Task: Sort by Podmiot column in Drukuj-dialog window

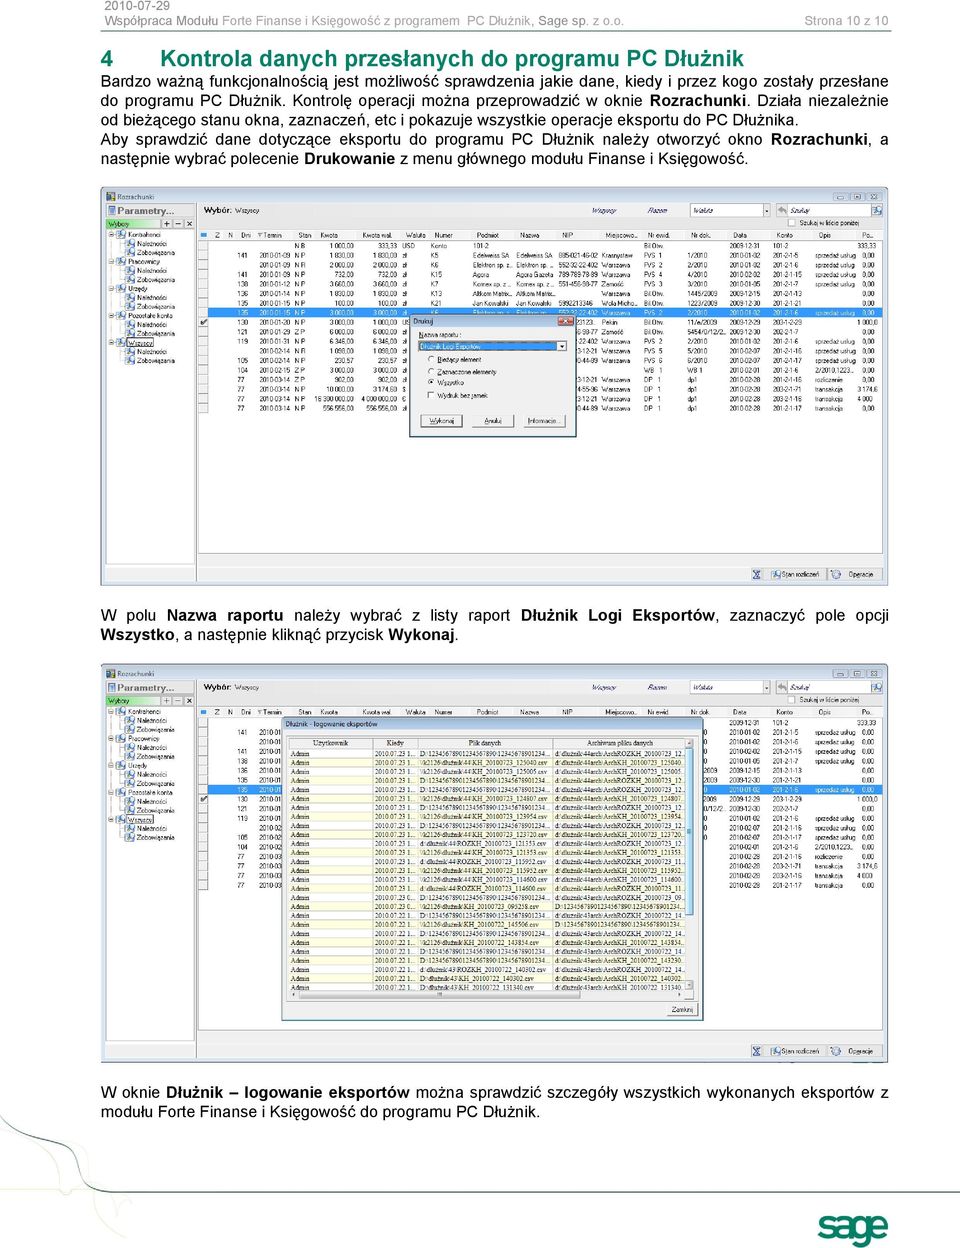Action: click(488, 235)
